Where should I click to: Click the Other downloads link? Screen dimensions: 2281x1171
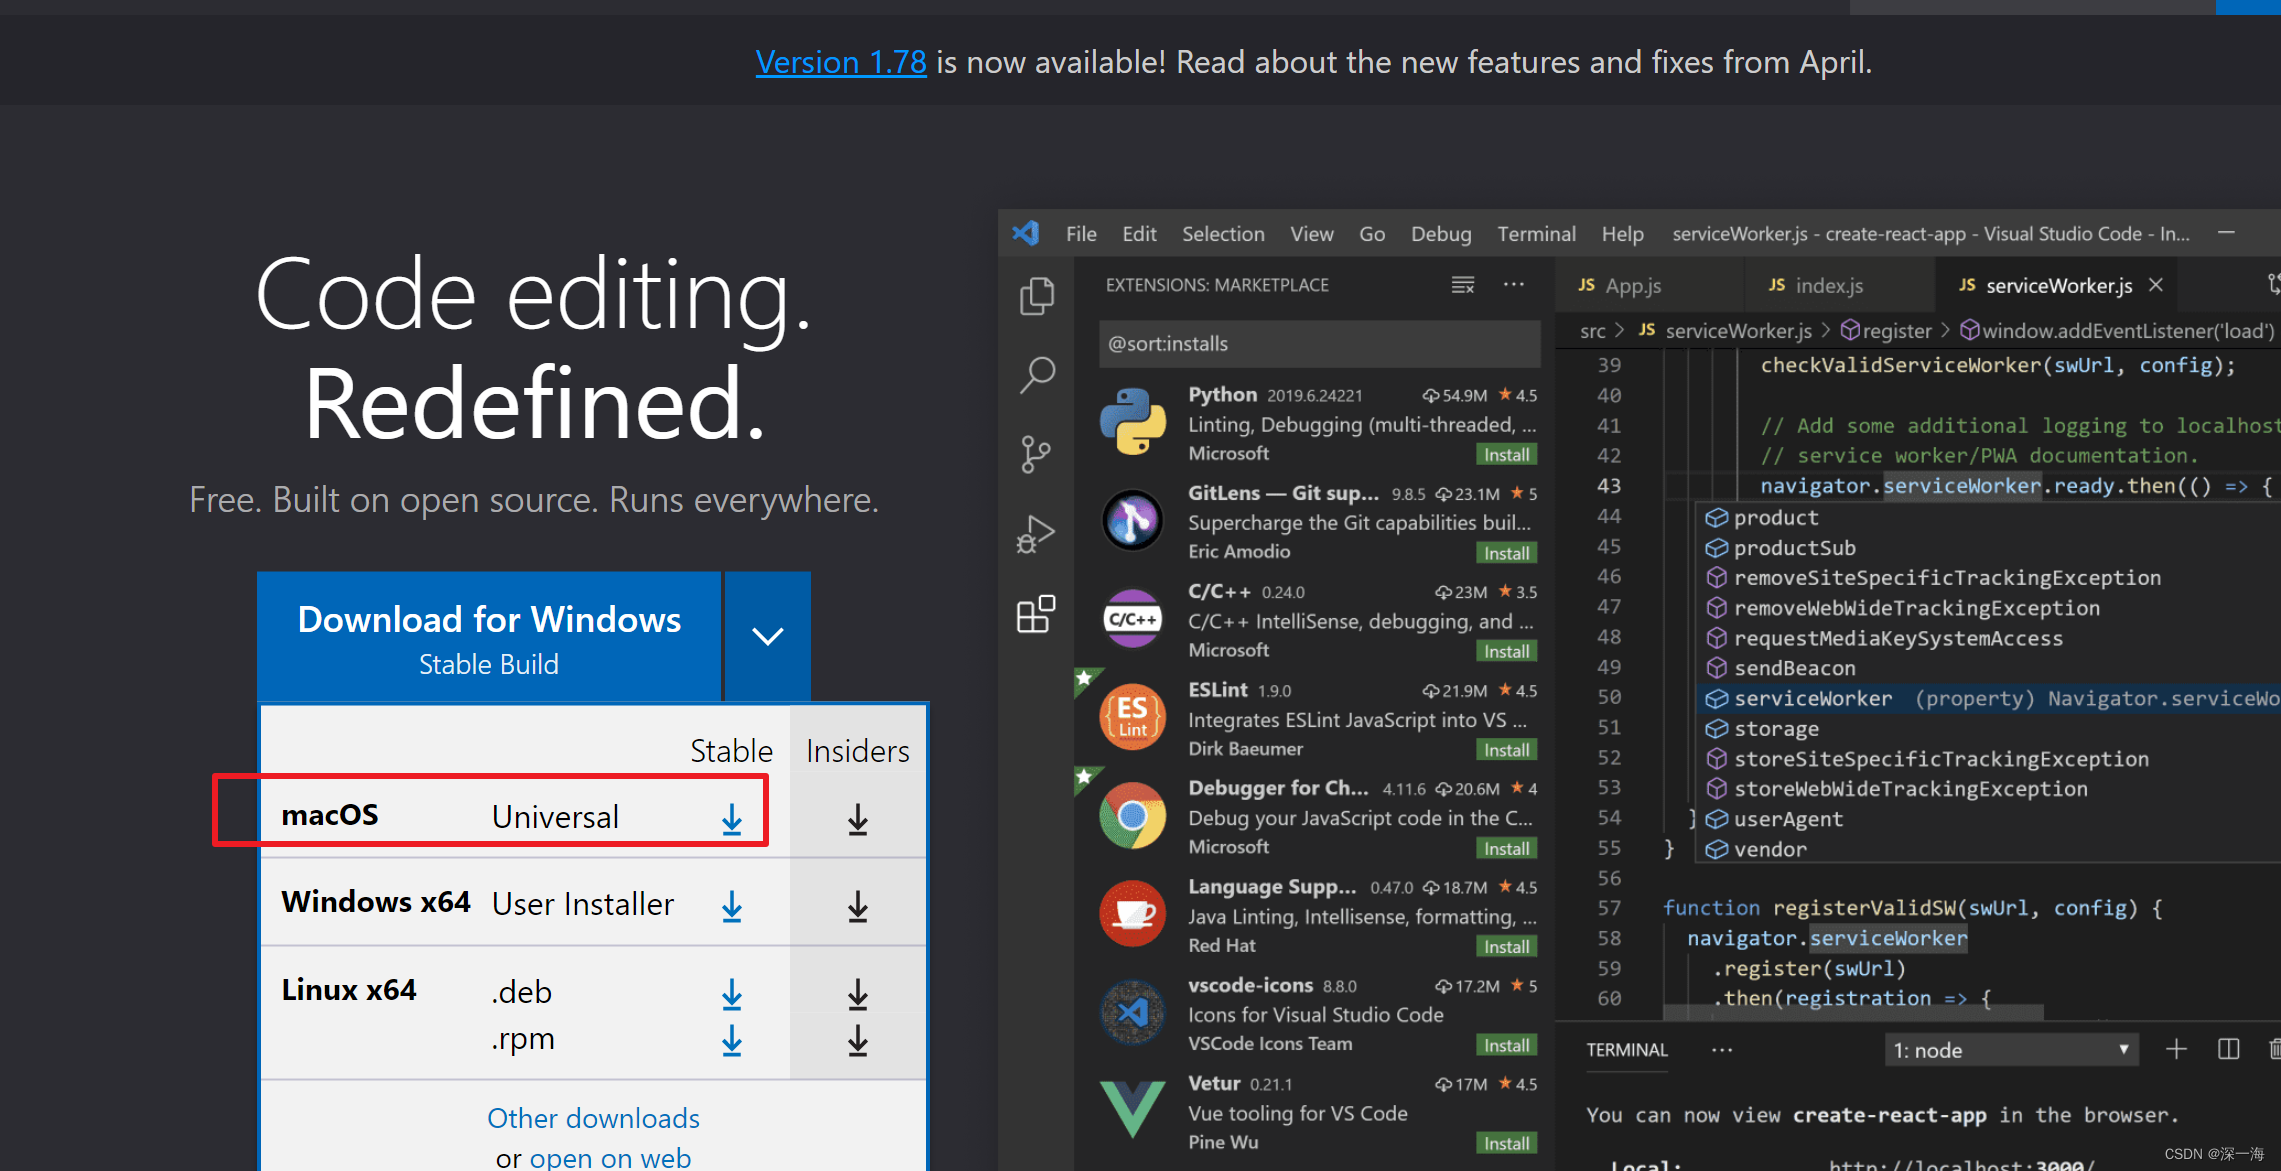point(593,1118)
